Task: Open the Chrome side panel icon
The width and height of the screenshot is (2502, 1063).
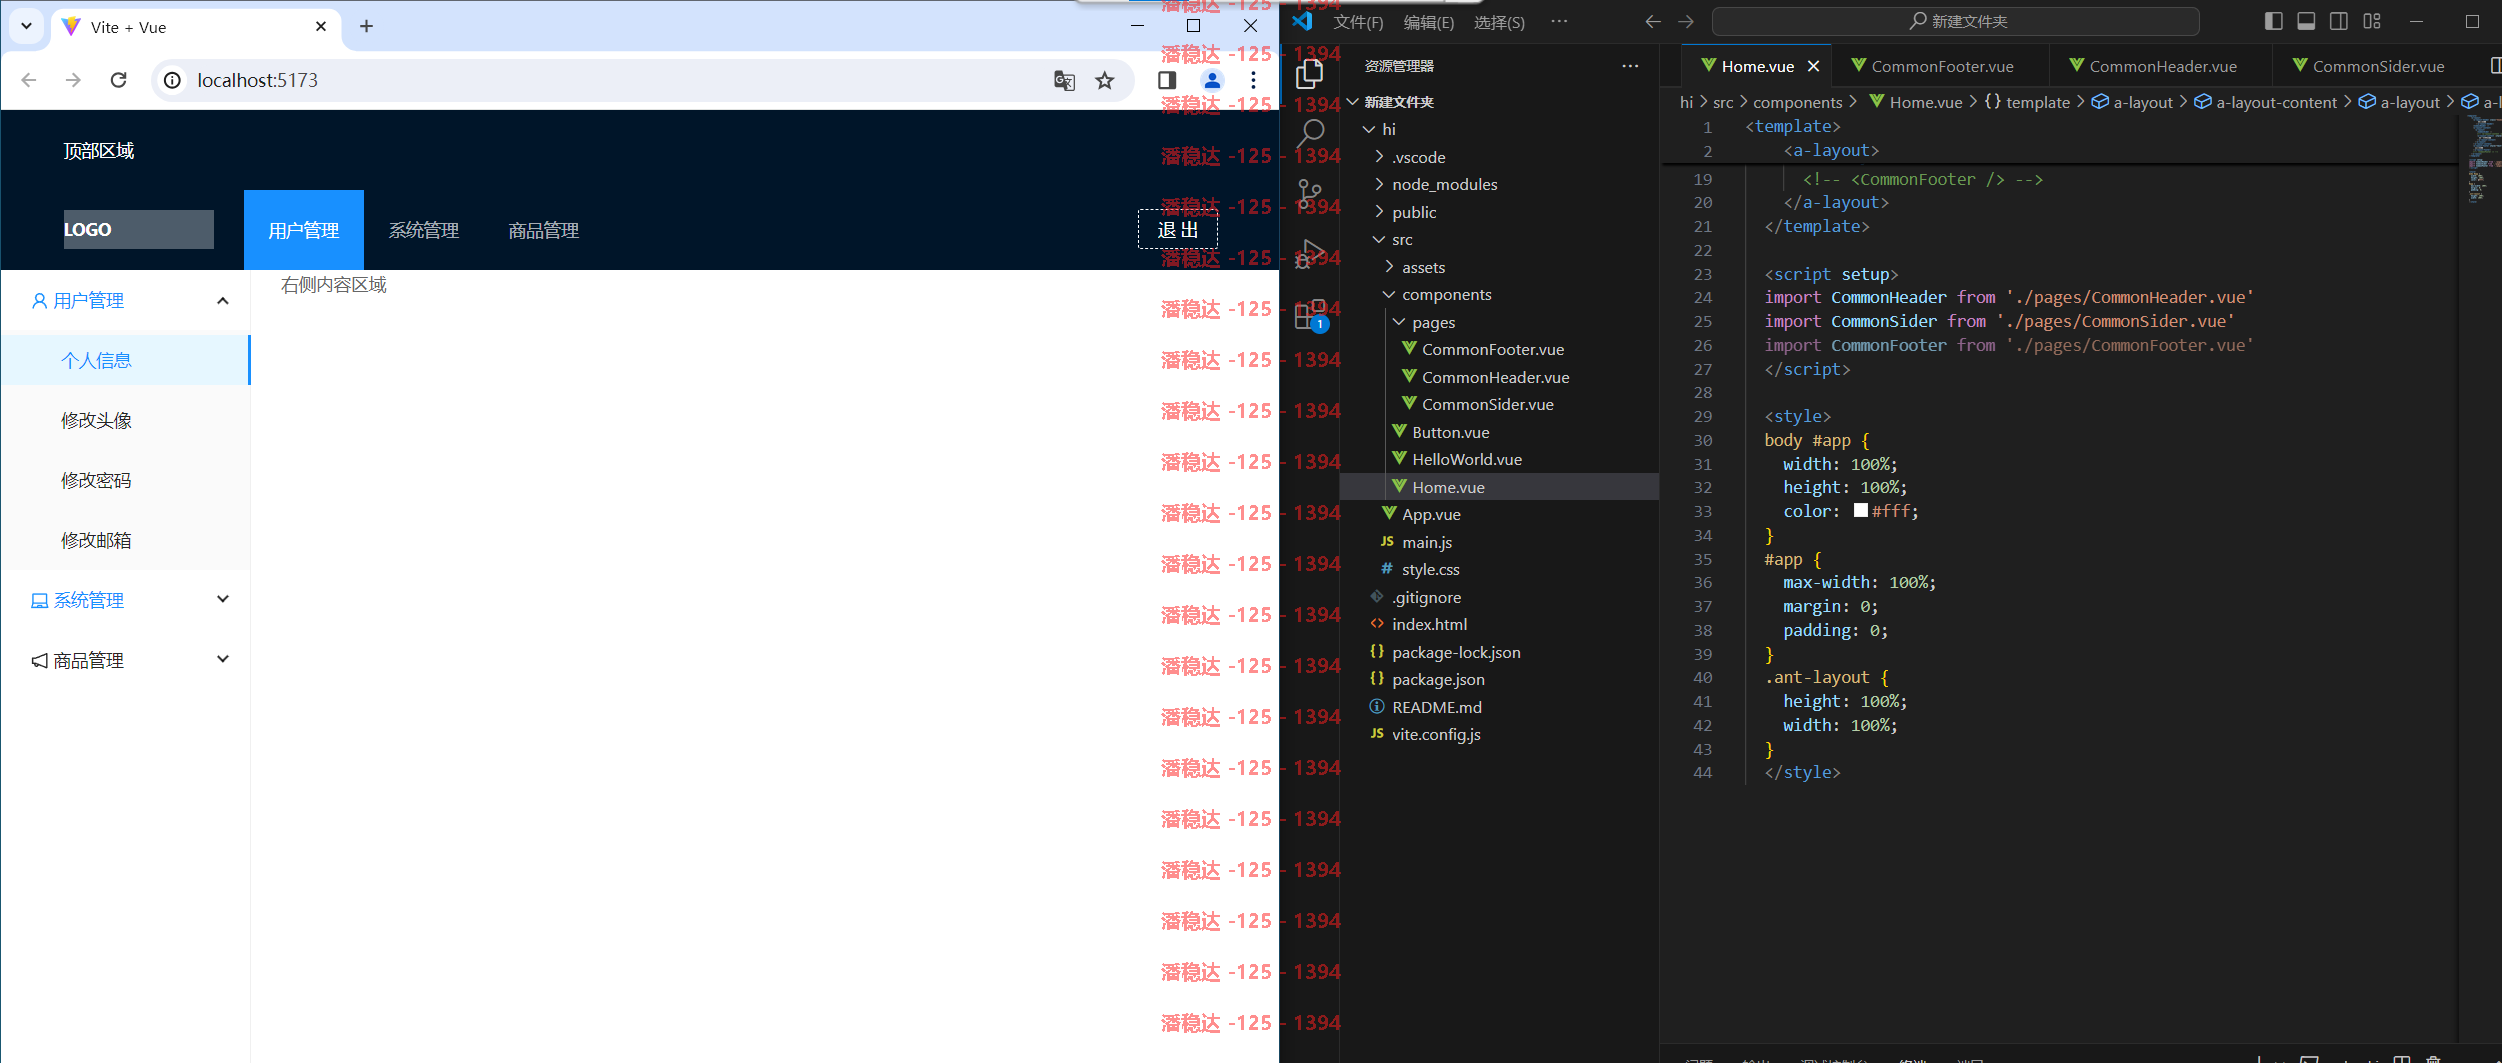Action: click(1167, 80)
